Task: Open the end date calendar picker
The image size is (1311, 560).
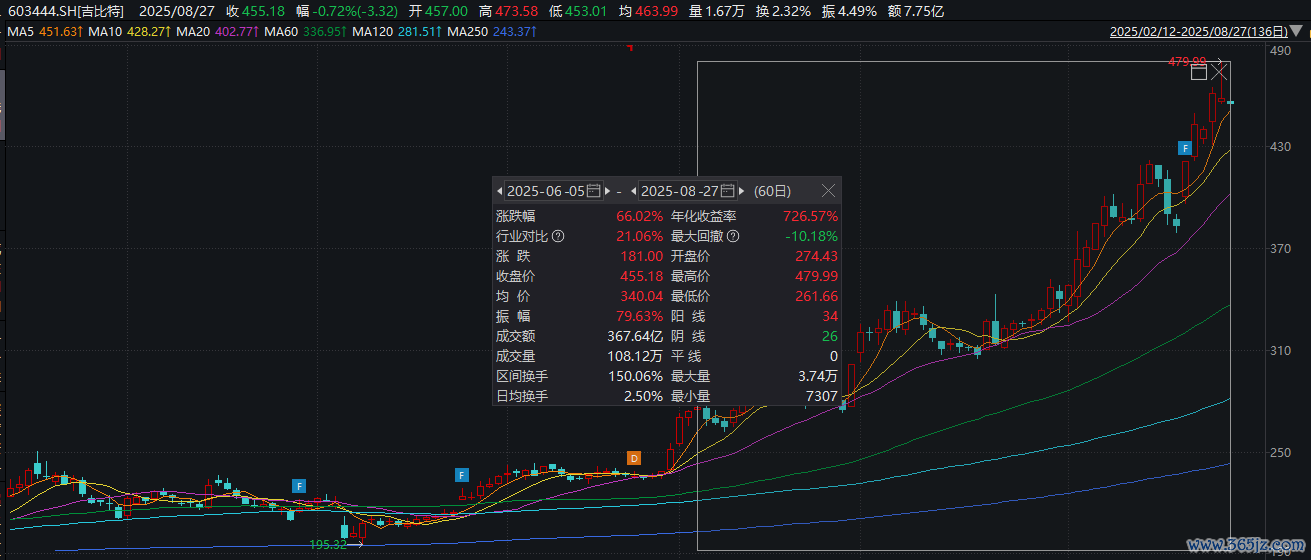Action: point(728,190)
